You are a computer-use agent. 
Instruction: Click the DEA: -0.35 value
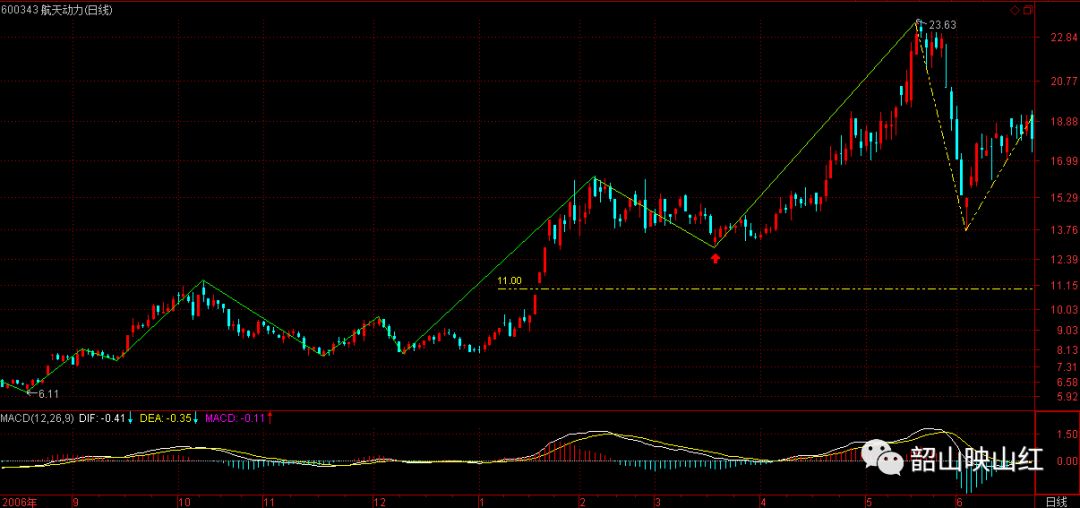pyautogui.click(x=165, y=417)
